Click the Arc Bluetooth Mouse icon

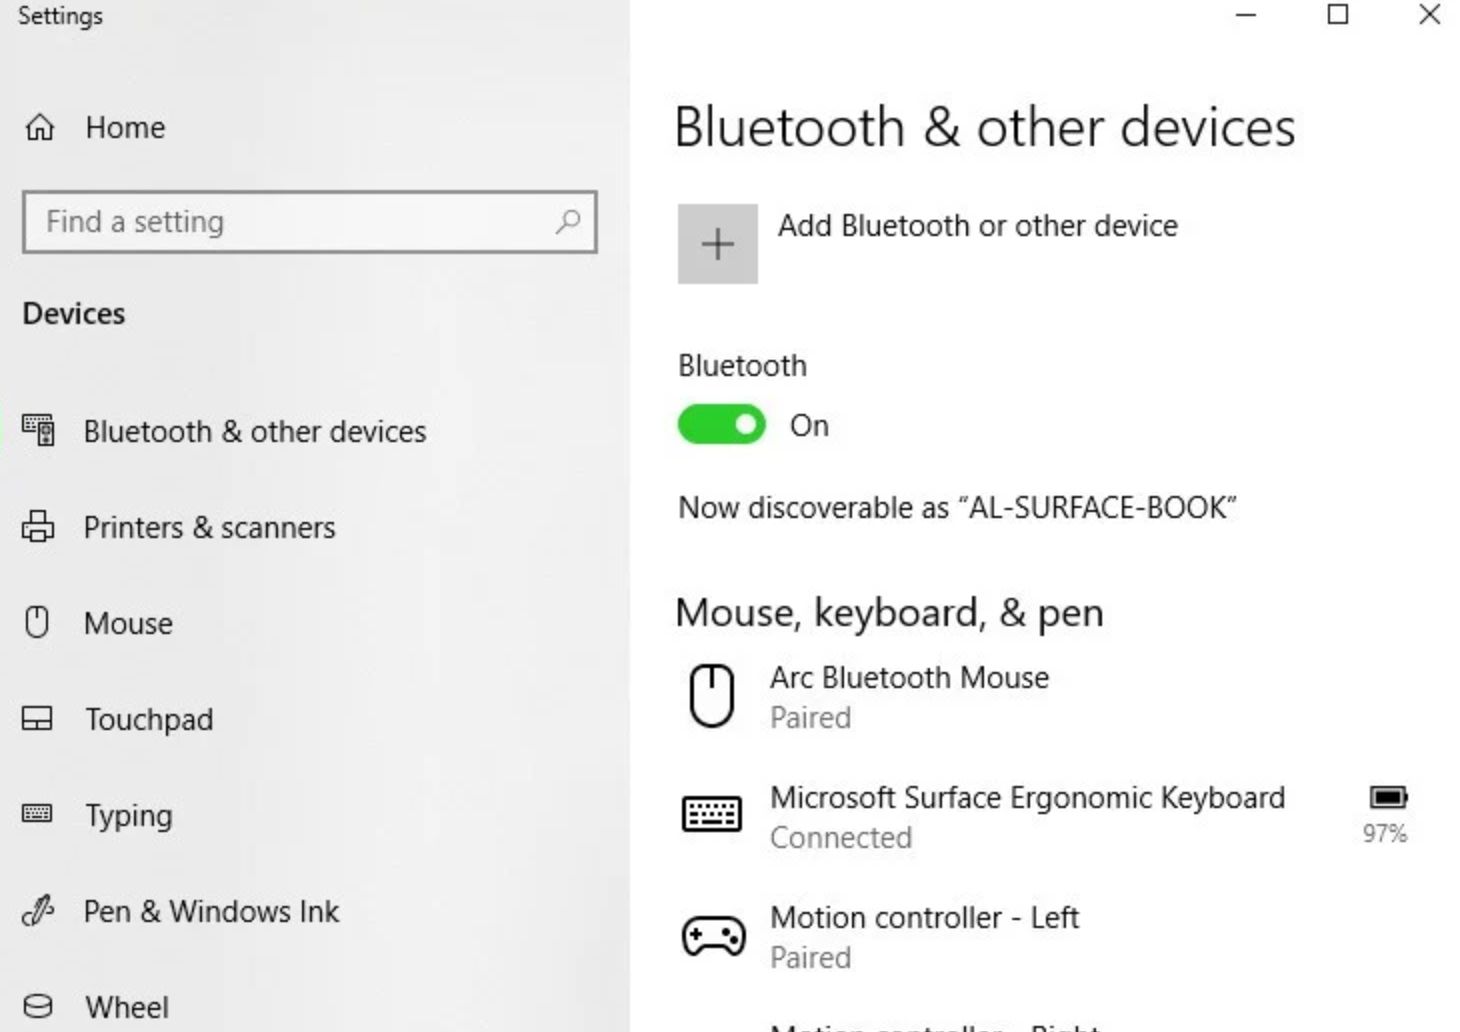coord(712,694)
